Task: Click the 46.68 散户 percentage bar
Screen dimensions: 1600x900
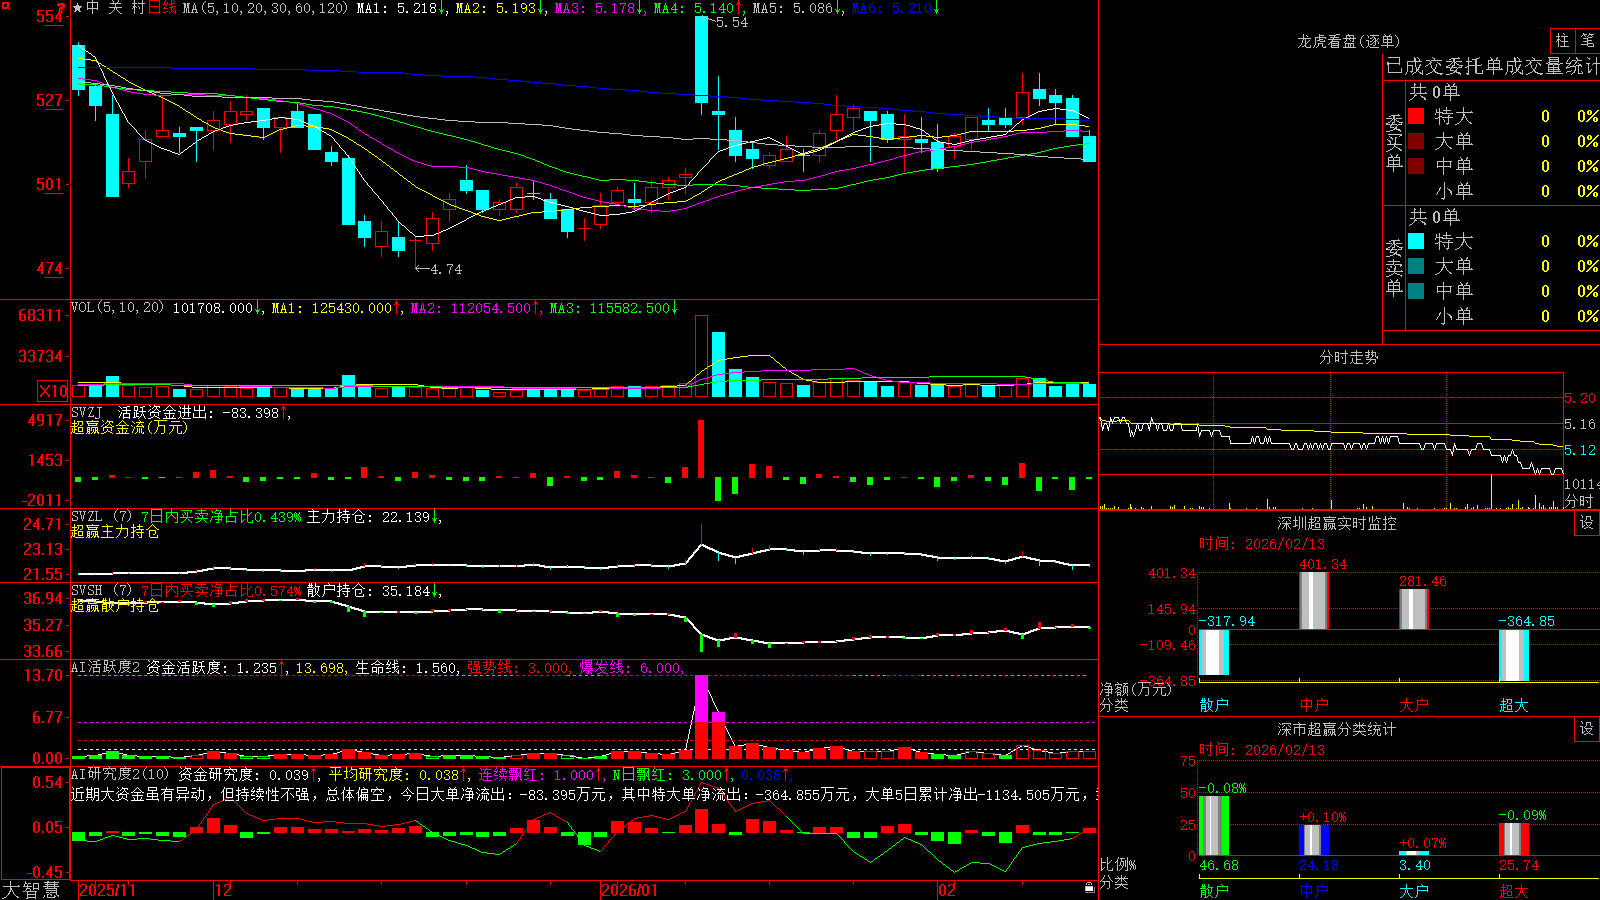Action: click(x=1214, y=825)
